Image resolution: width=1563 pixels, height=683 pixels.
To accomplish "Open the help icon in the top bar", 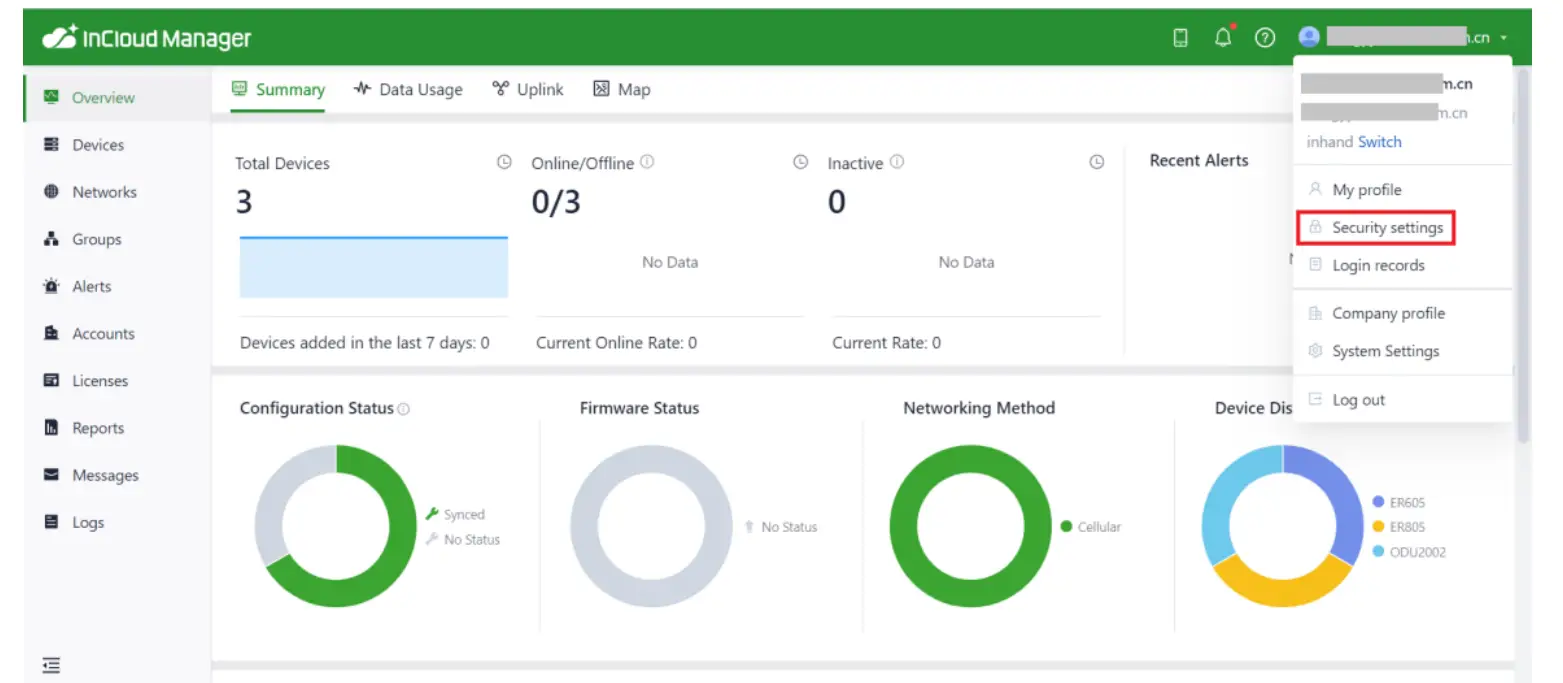I will click(1264, 36).
